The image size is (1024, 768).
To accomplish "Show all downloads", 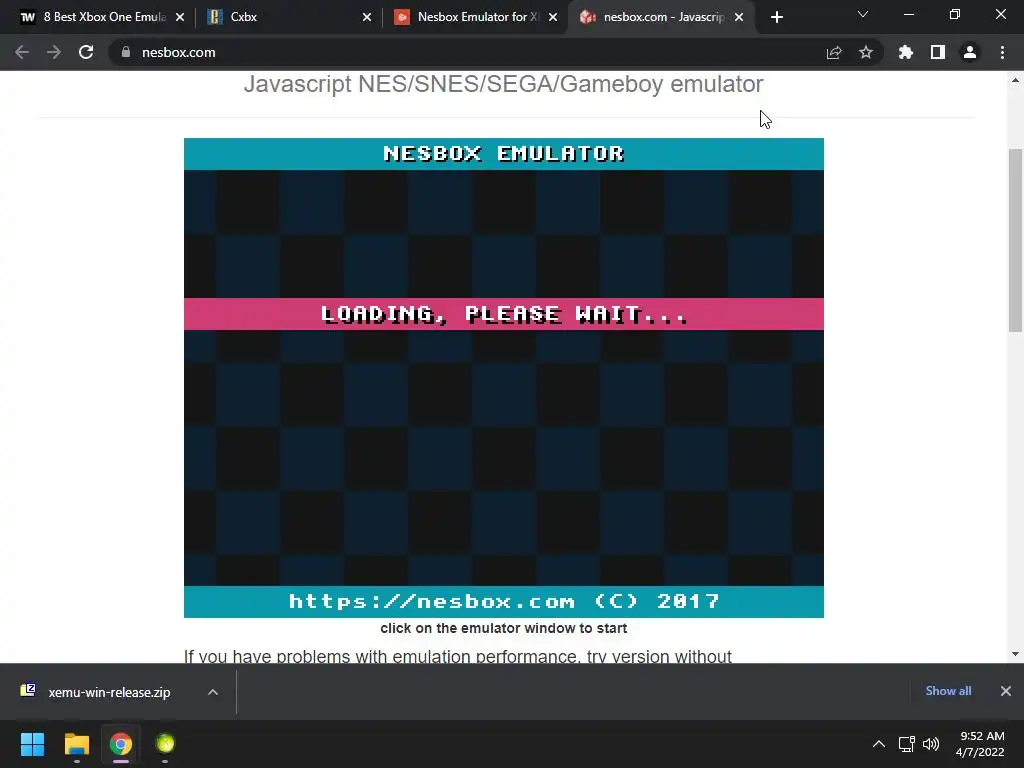I will tap(948, 691).
